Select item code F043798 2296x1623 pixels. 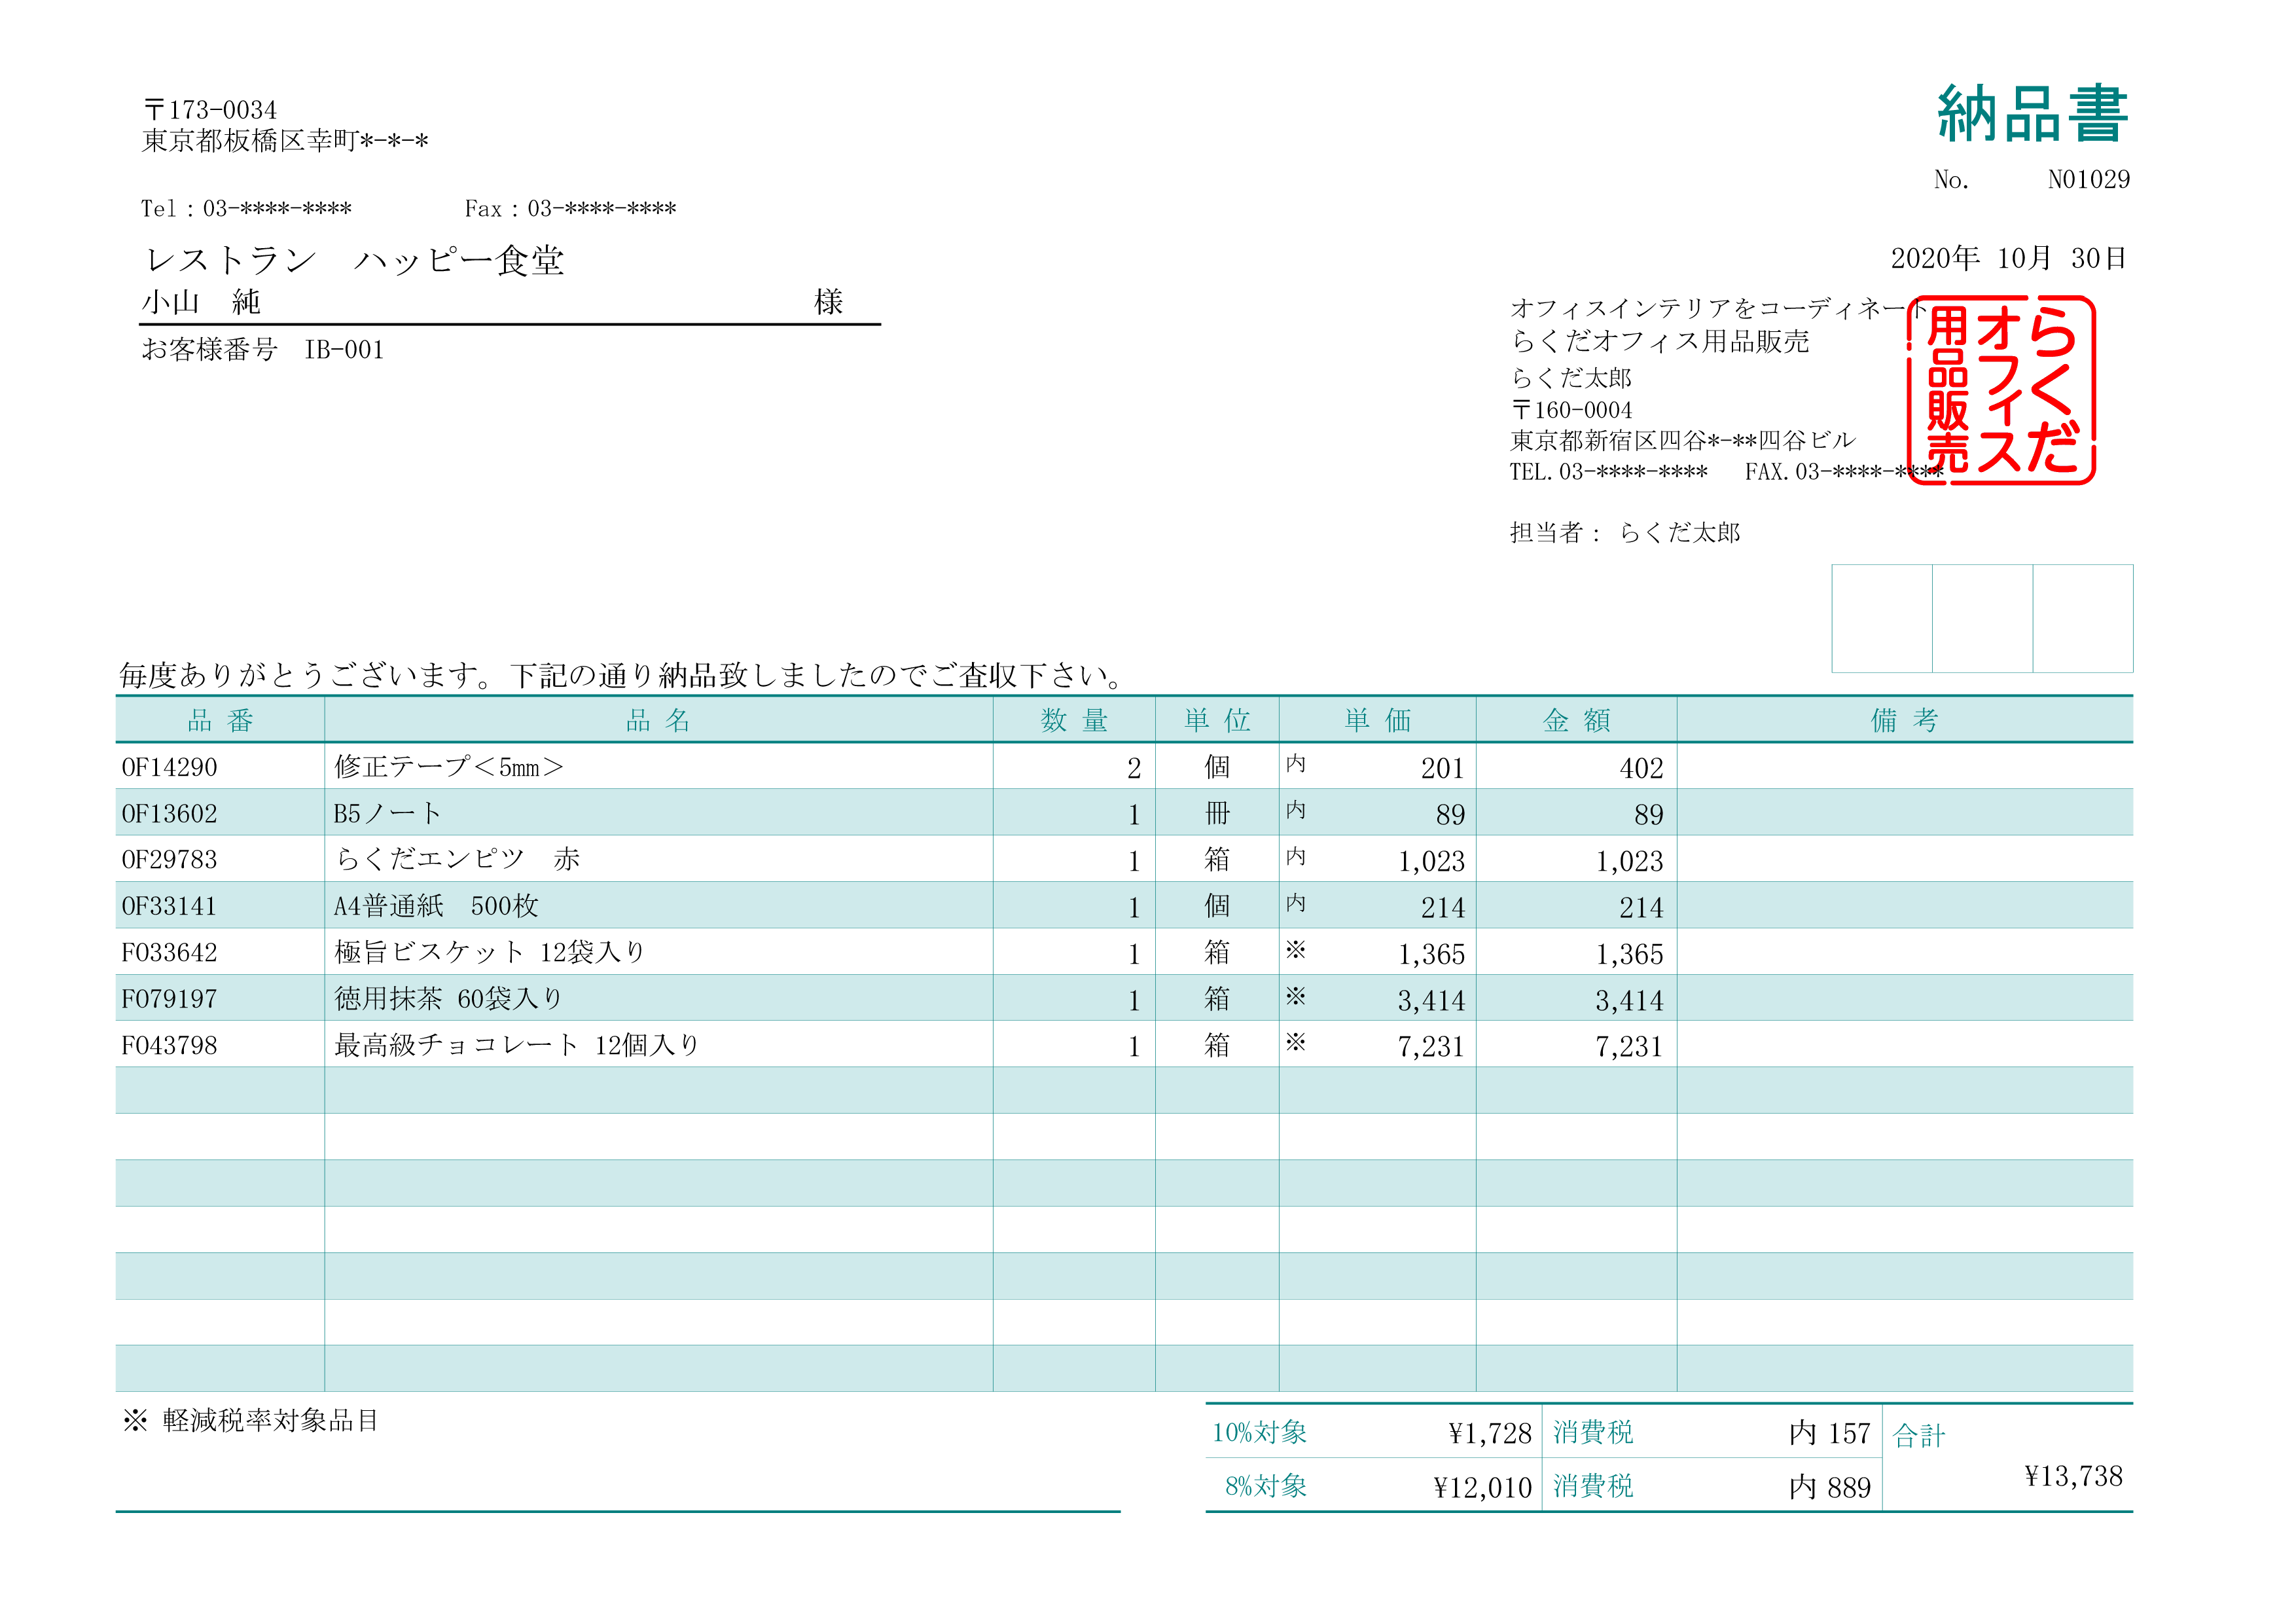click(169, 1046)
